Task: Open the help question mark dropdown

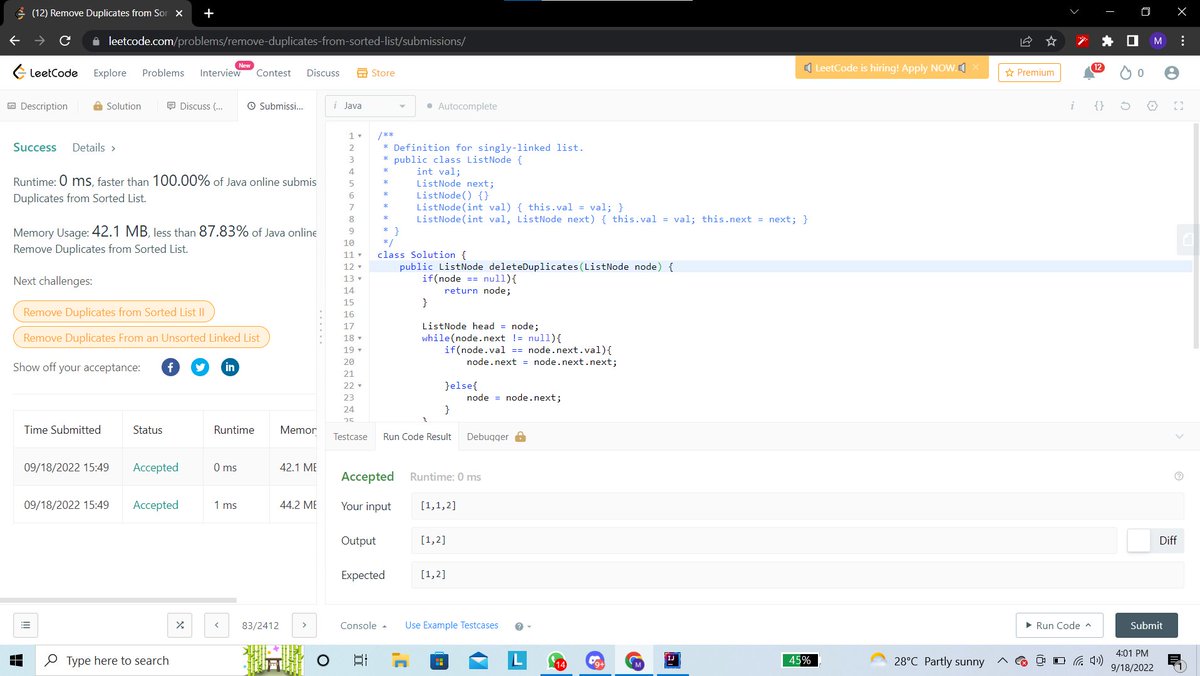Action: point(522,626)
